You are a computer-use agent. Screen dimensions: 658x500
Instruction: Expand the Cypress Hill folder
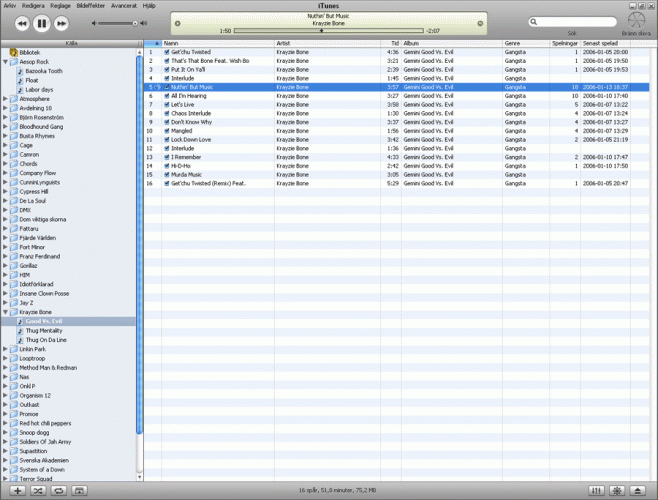(x=5, y=191)
